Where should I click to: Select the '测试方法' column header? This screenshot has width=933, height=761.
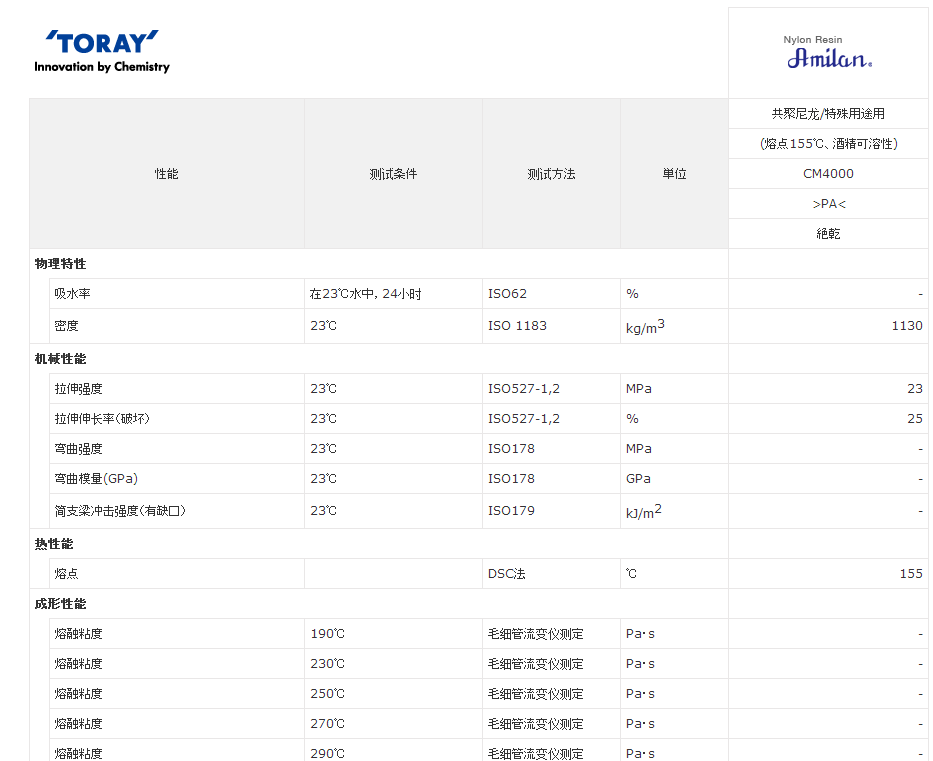click(x=551, y=174)
